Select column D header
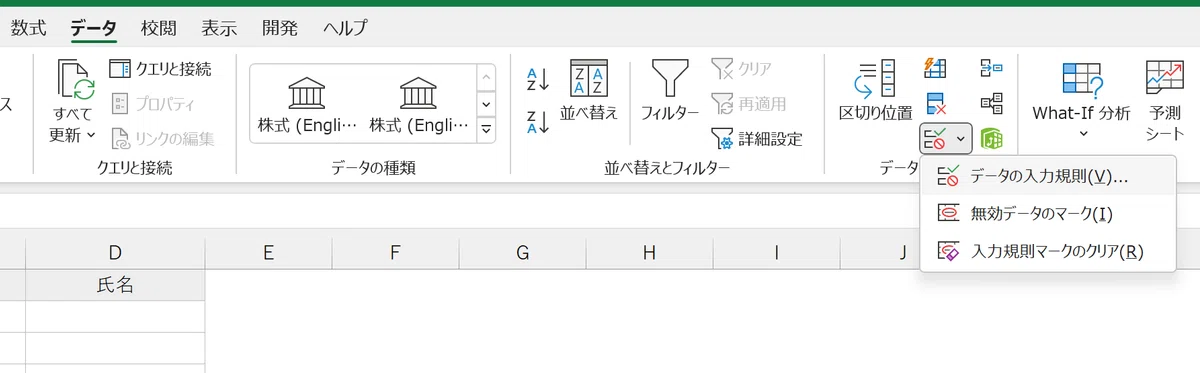The width and height of the screenshot is (1200, 373). click(115, 253)
